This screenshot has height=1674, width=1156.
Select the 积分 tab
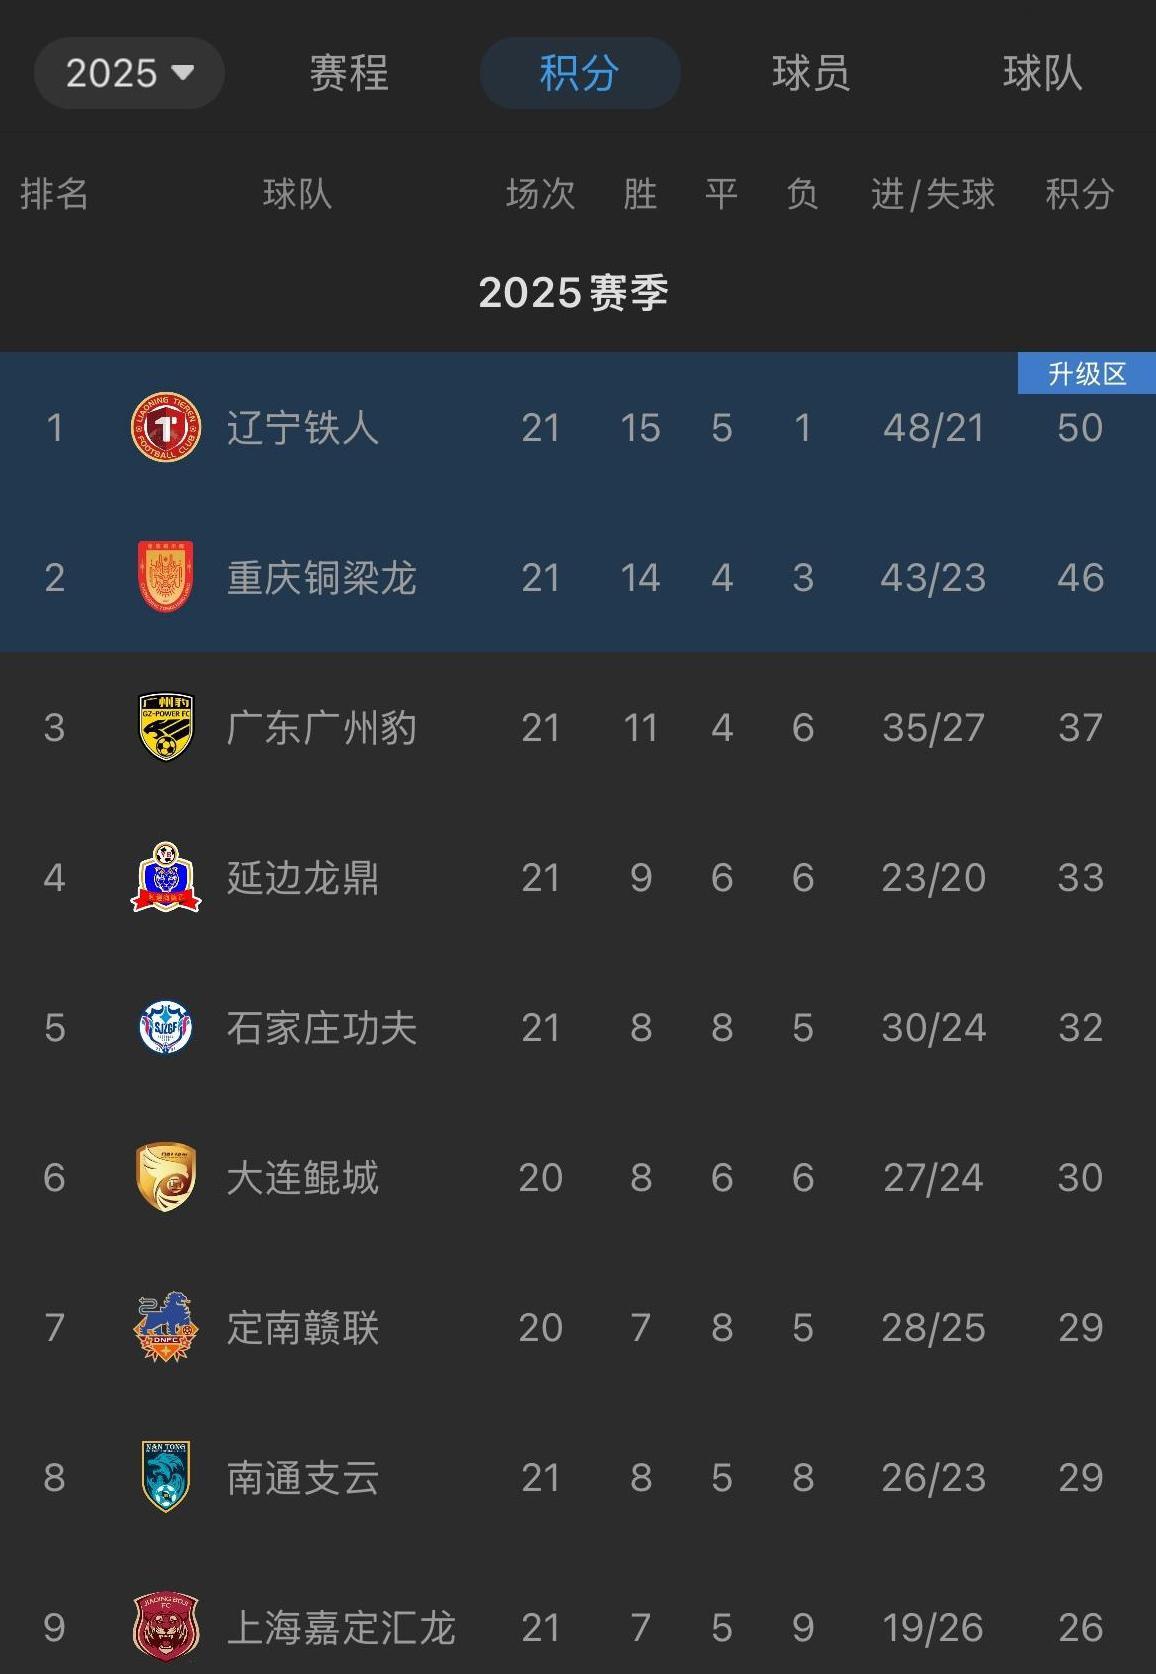(x=580, y=73)
